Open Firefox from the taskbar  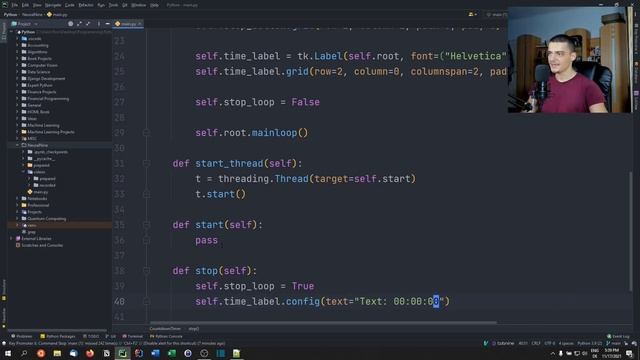90,353
